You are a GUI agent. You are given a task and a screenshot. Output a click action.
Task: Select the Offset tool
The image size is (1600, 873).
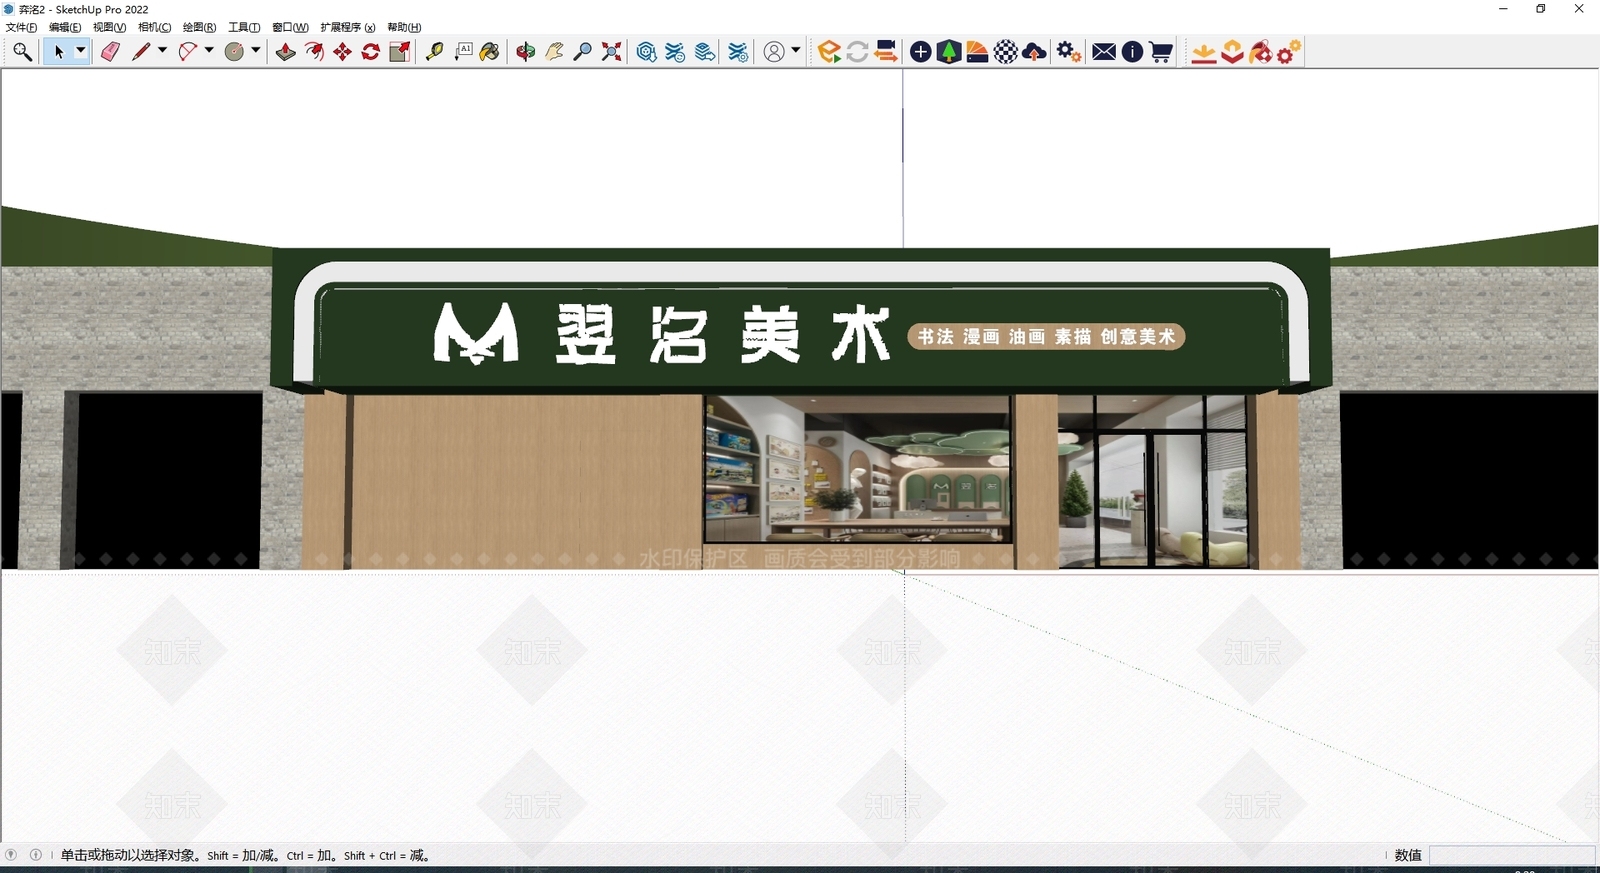(314, 52)
